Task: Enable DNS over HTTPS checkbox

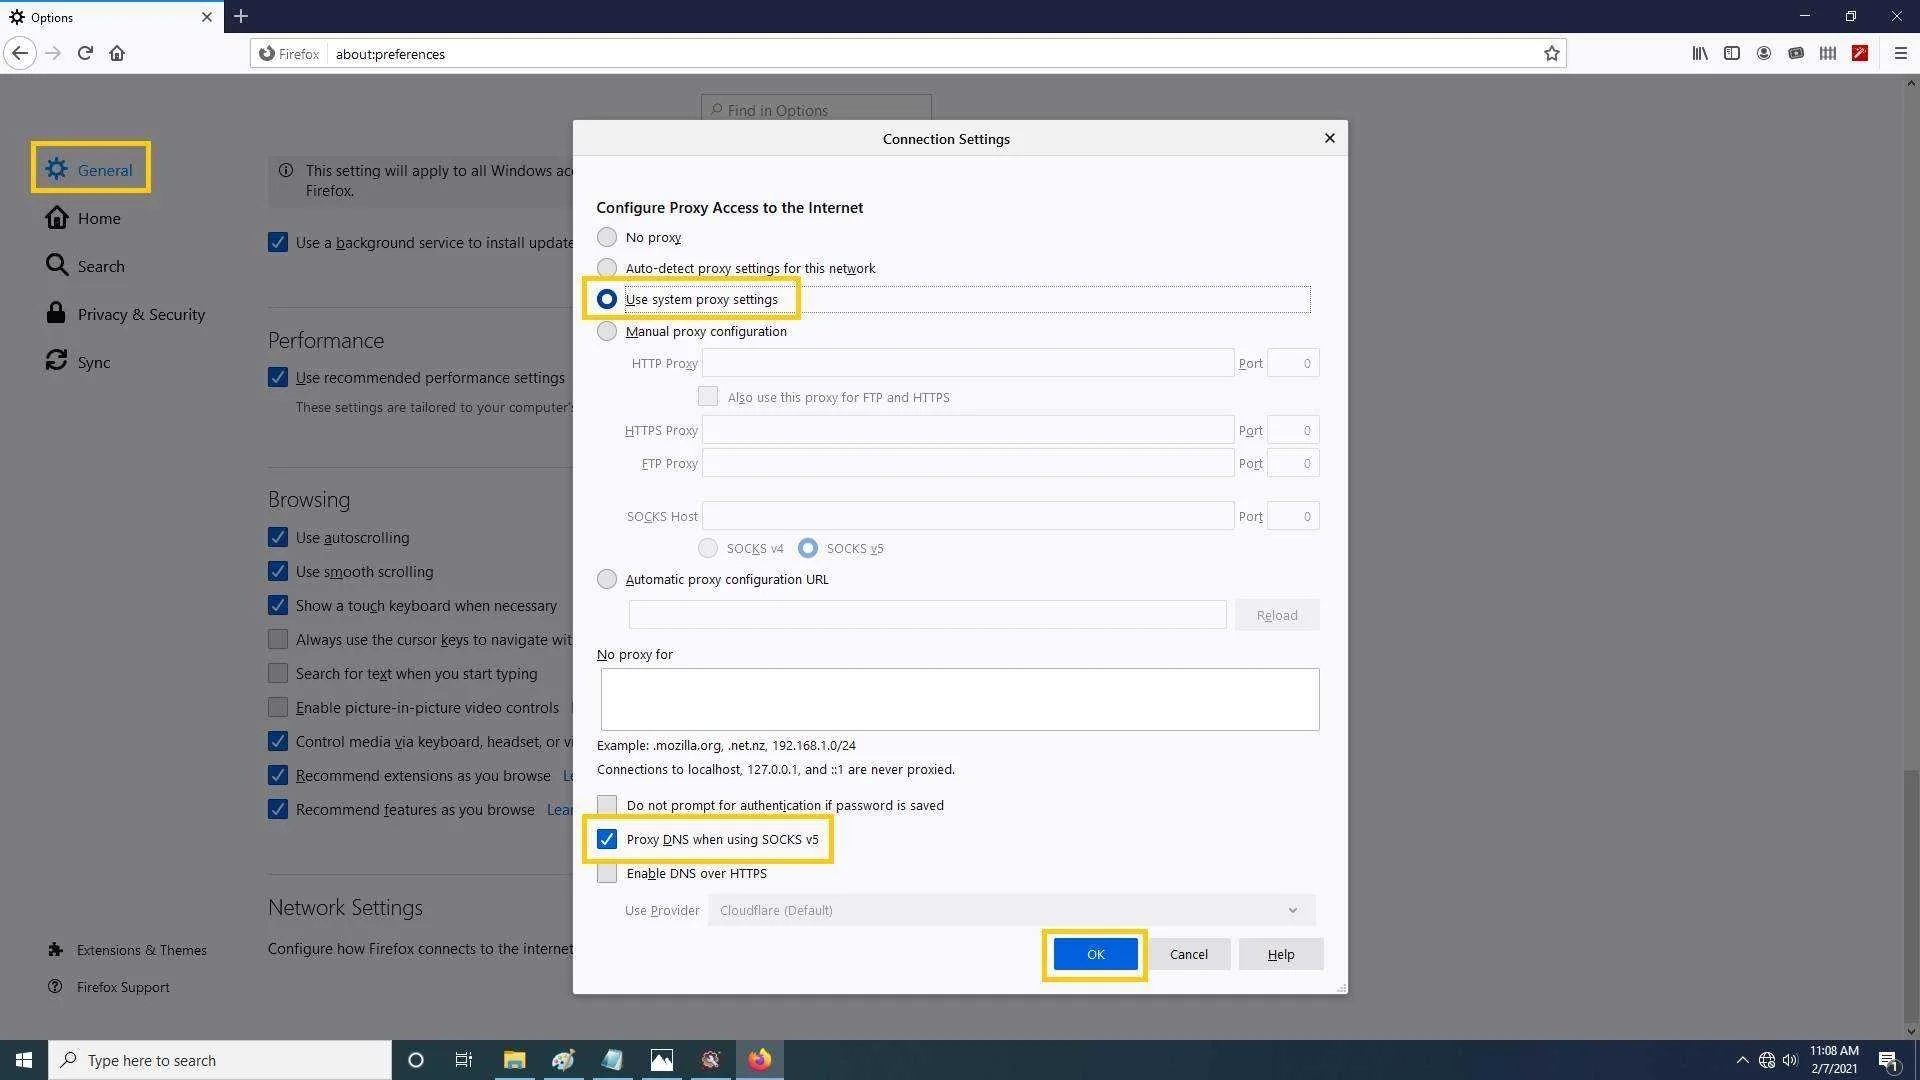Action: 606,873
